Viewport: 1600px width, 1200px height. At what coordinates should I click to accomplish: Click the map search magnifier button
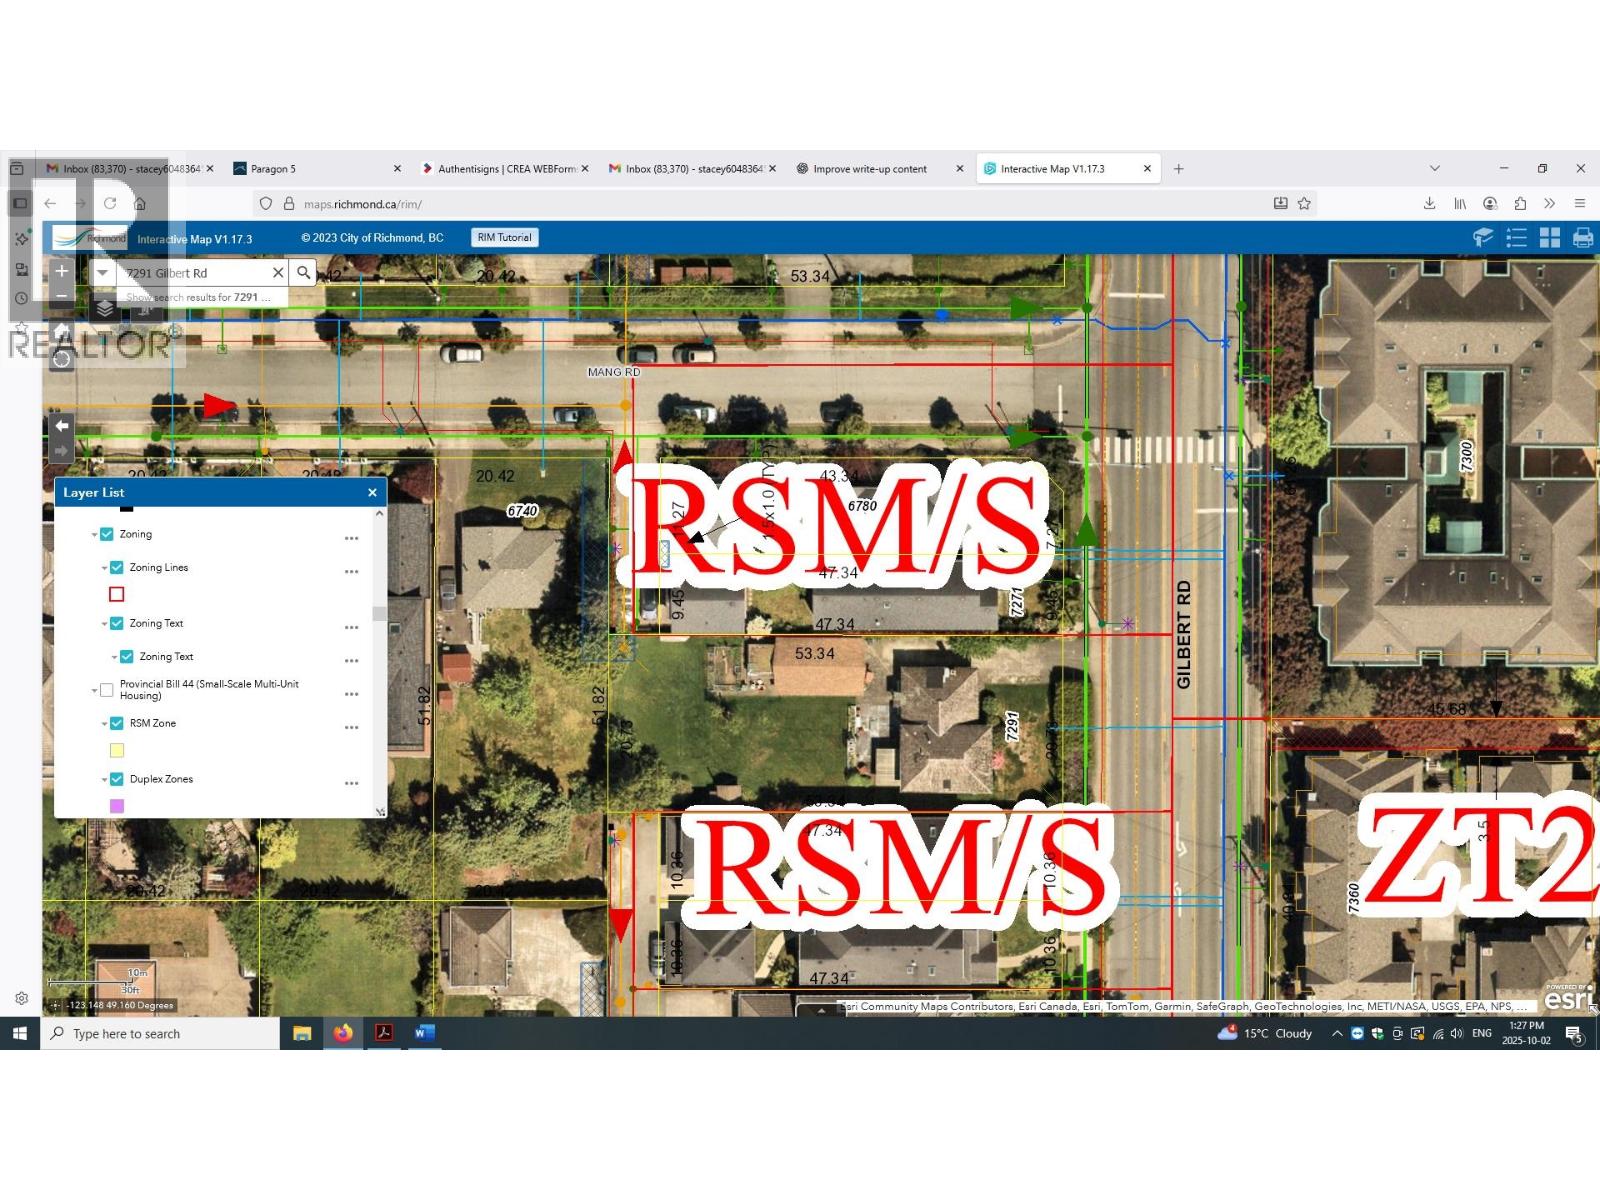point(304,272)
